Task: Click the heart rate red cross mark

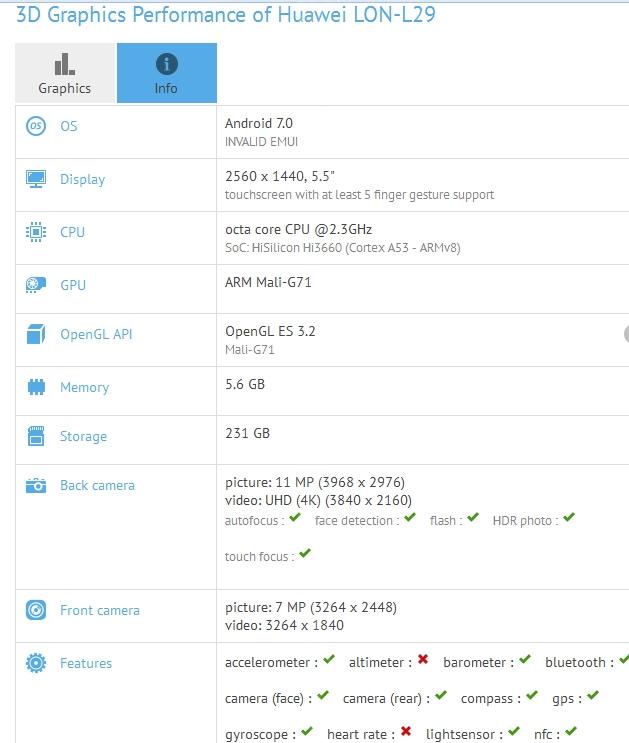Action: click(406, 731)
